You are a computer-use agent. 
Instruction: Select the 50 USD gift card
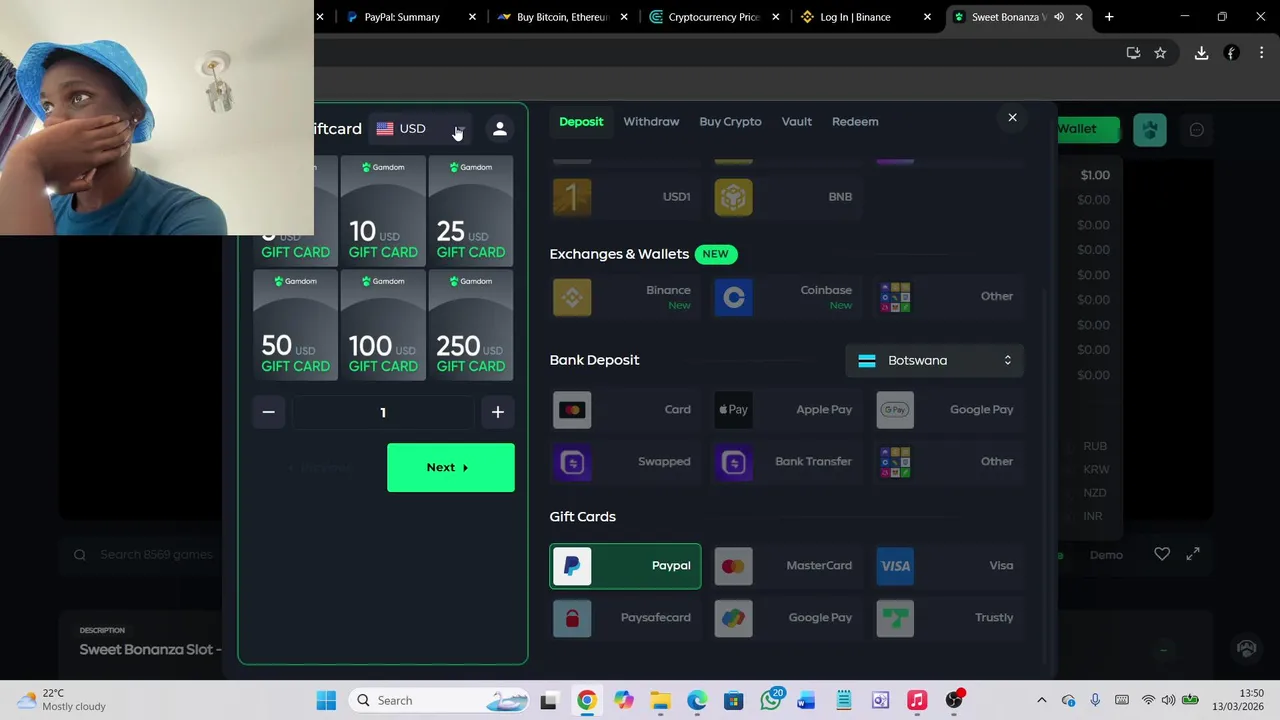tap(295, 325)
